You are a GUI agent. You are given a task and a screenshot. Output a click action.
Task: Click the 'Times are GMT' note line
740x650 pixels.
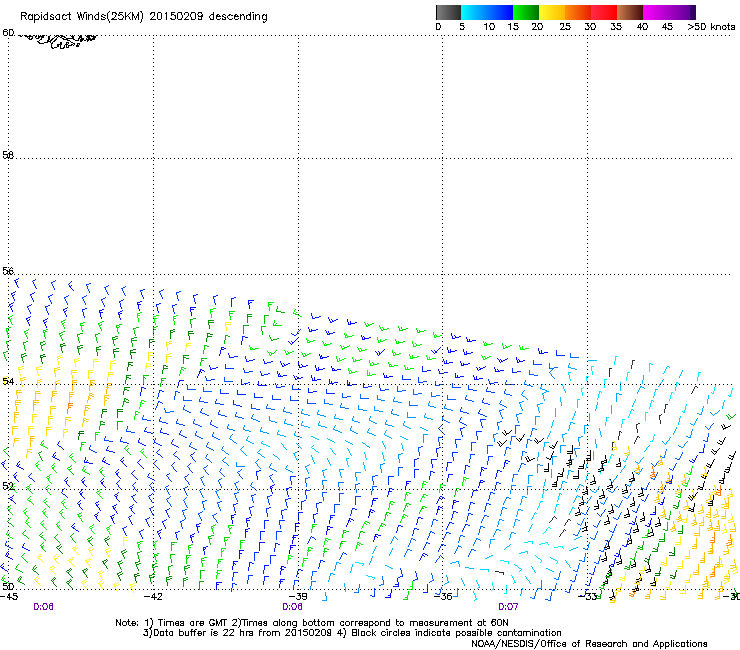coord(312,623)
